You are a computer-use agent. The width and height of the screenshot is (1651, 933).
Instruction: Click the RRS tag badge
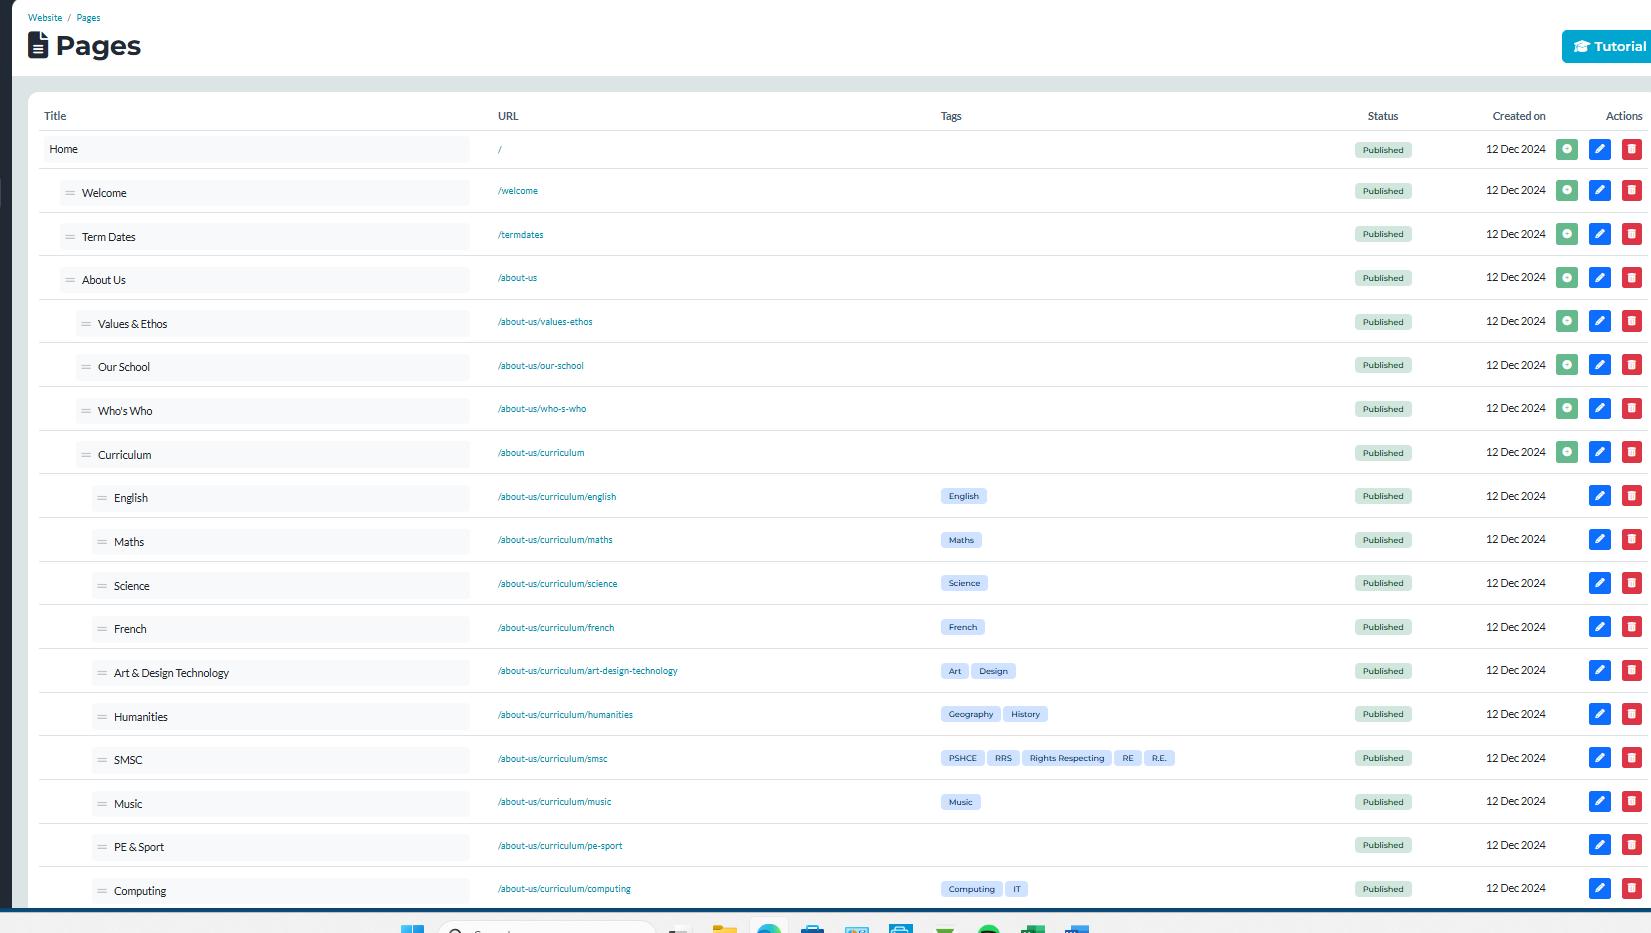[x=1003, y=758]
